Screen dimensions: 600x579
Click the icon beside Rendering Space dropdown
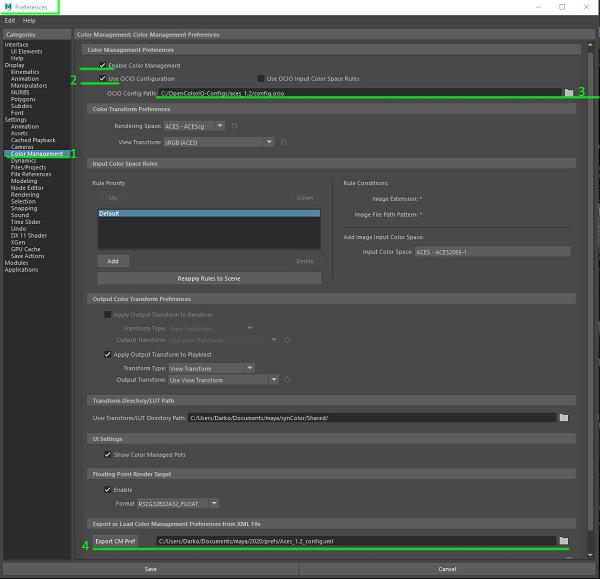point(235,126)
